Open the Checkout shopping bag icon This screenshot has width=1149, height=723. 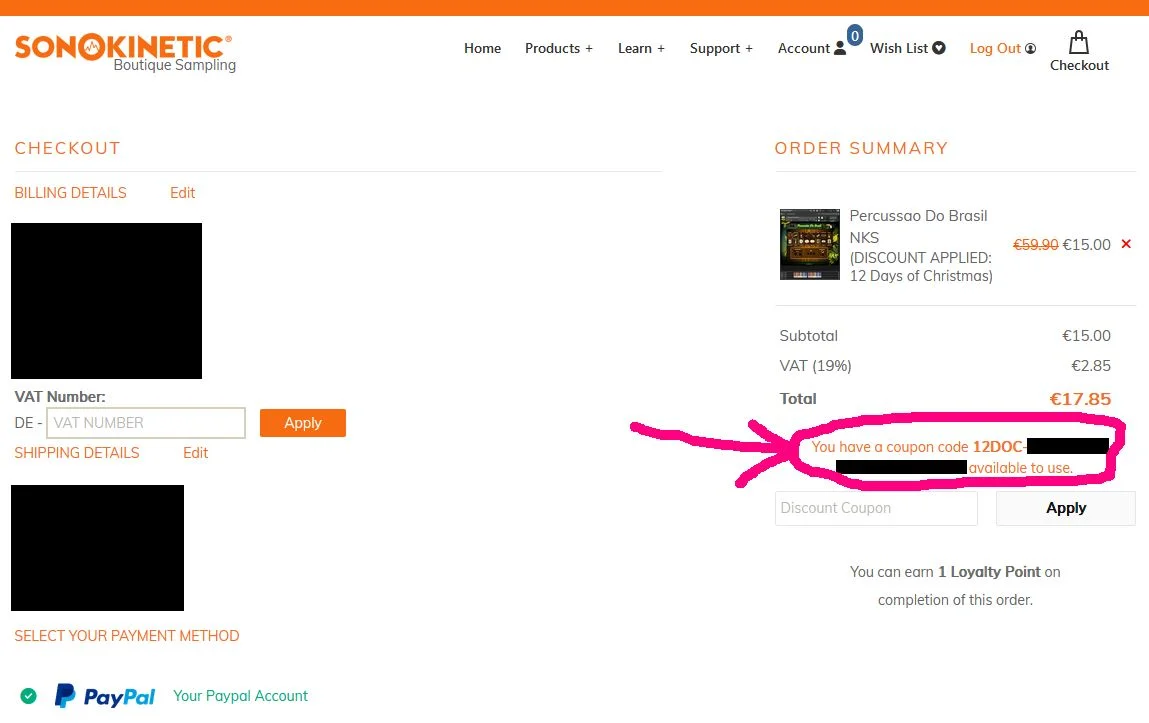pyautogui.click(x=1079, y=42)
